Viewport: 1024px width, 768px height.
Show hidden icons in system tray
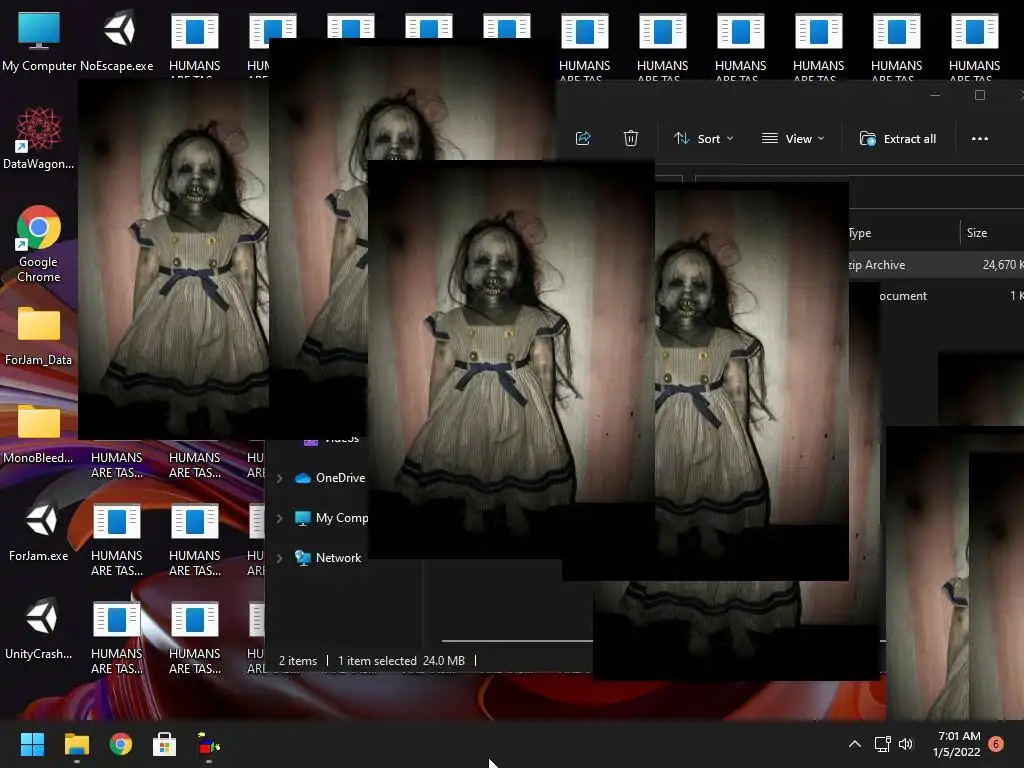854,744
